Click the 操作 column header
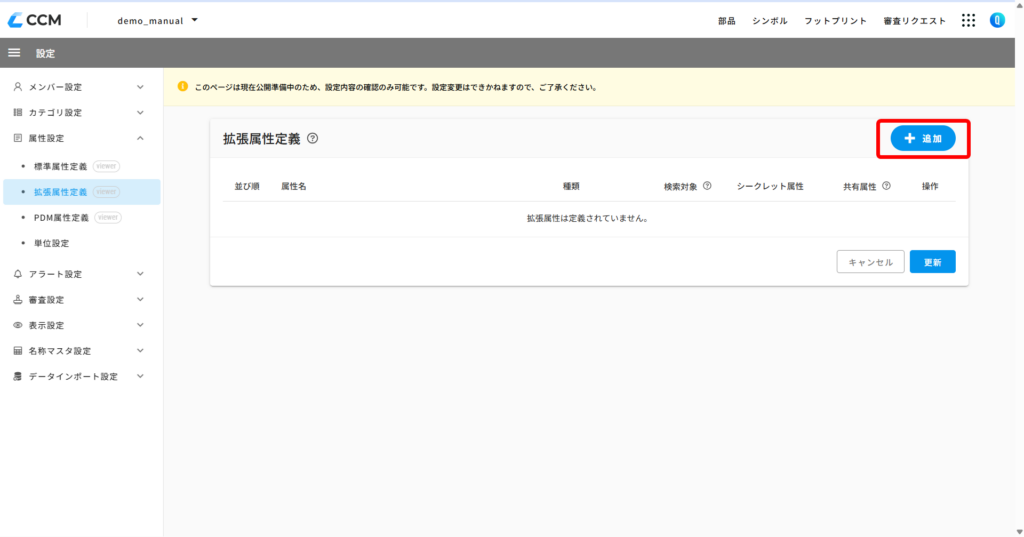1024x537 pixels. coord(930,186)
